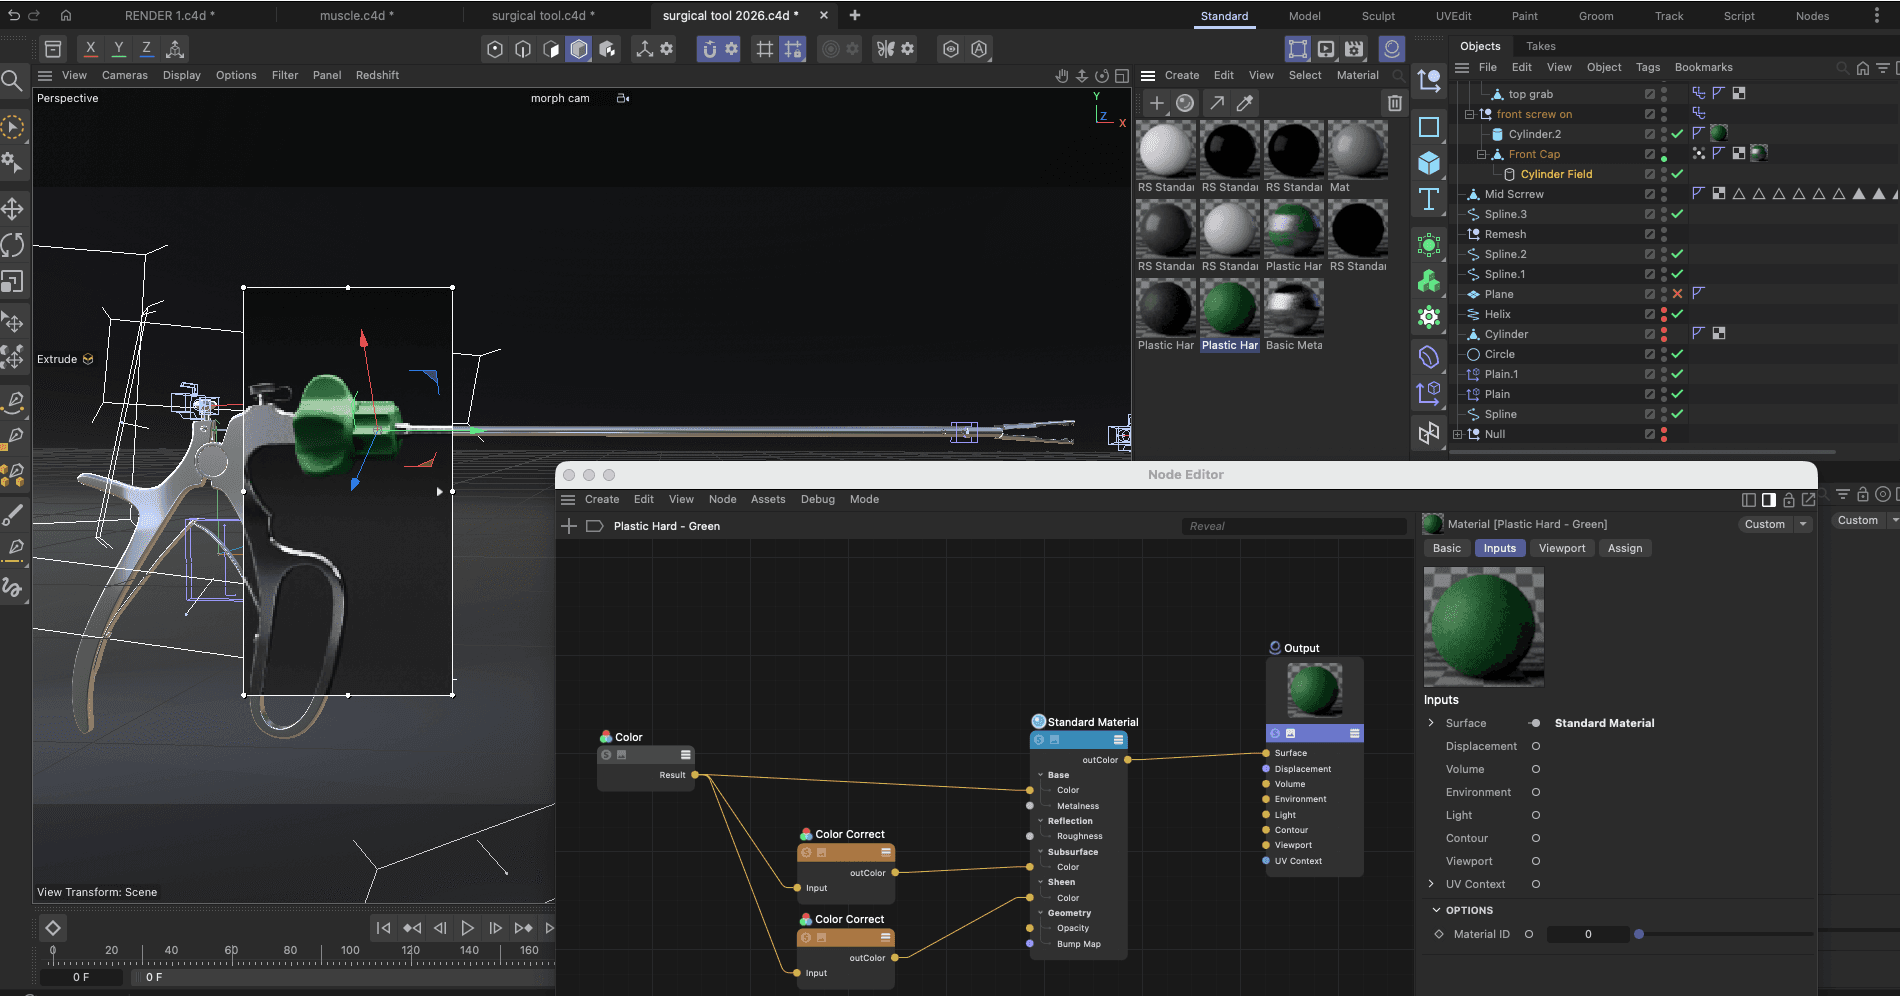Image resolution: width=1900 pixels, height=996 pixels.
Task: Click the eyedropper icon in Material Manager
Action: pos(1245,103)
